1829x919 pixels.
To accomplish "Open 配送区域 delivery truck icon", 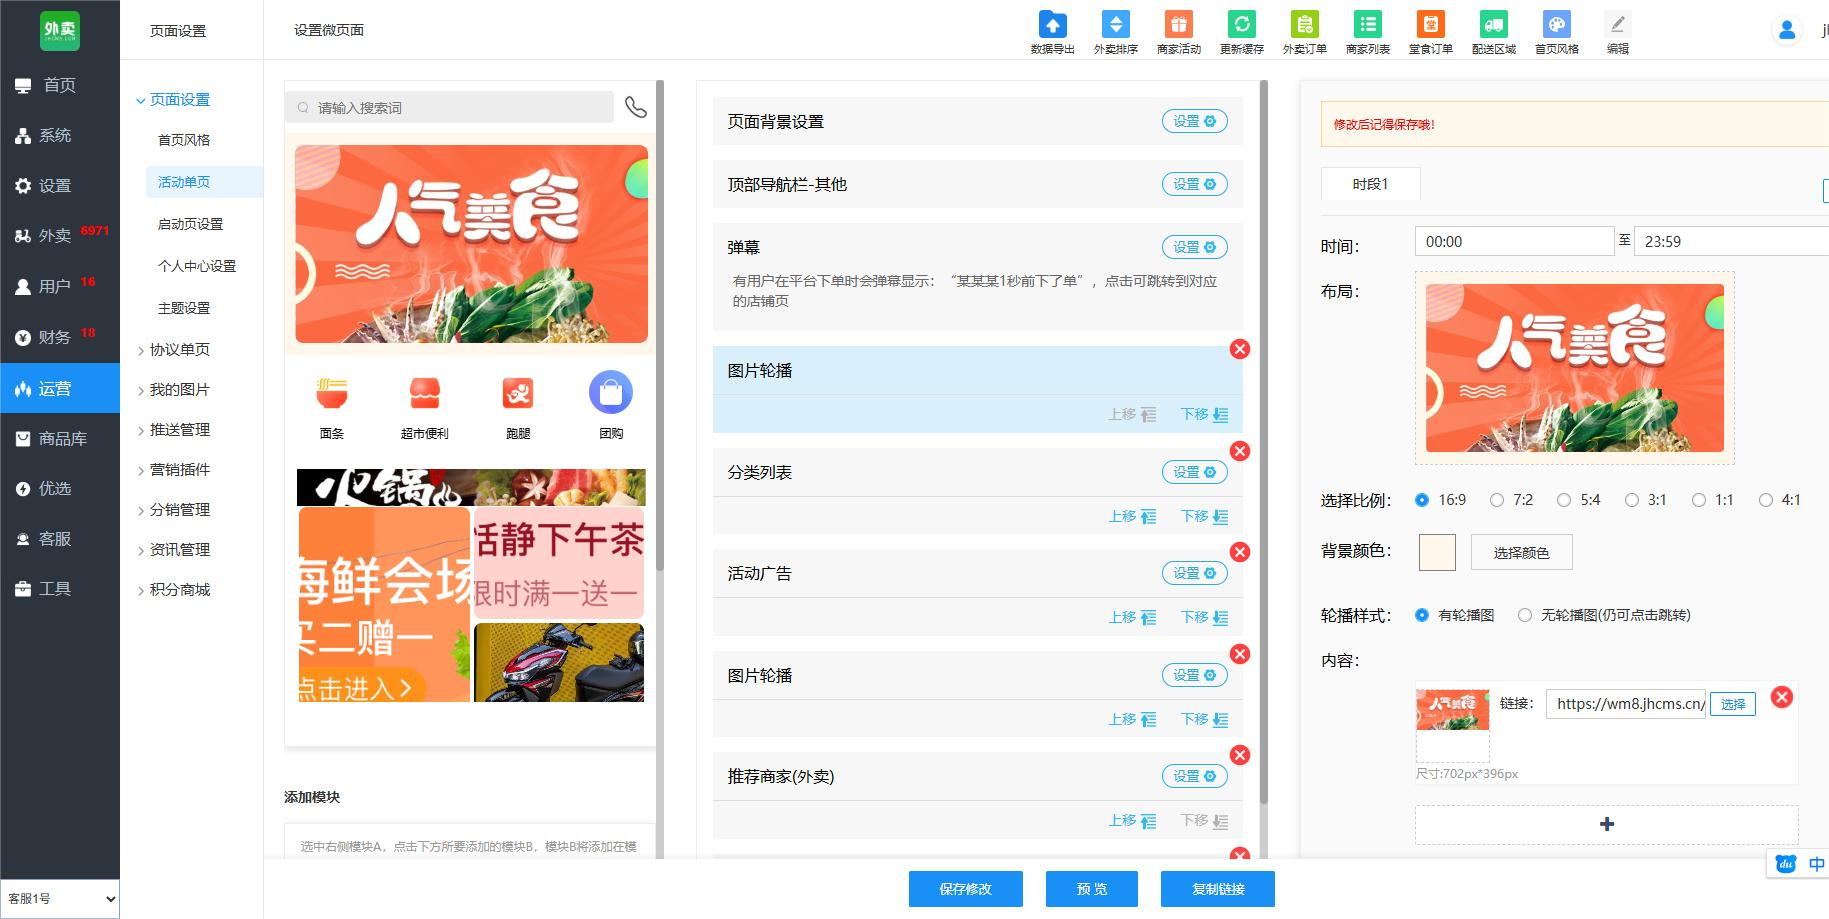I will tap(1493, 25).
